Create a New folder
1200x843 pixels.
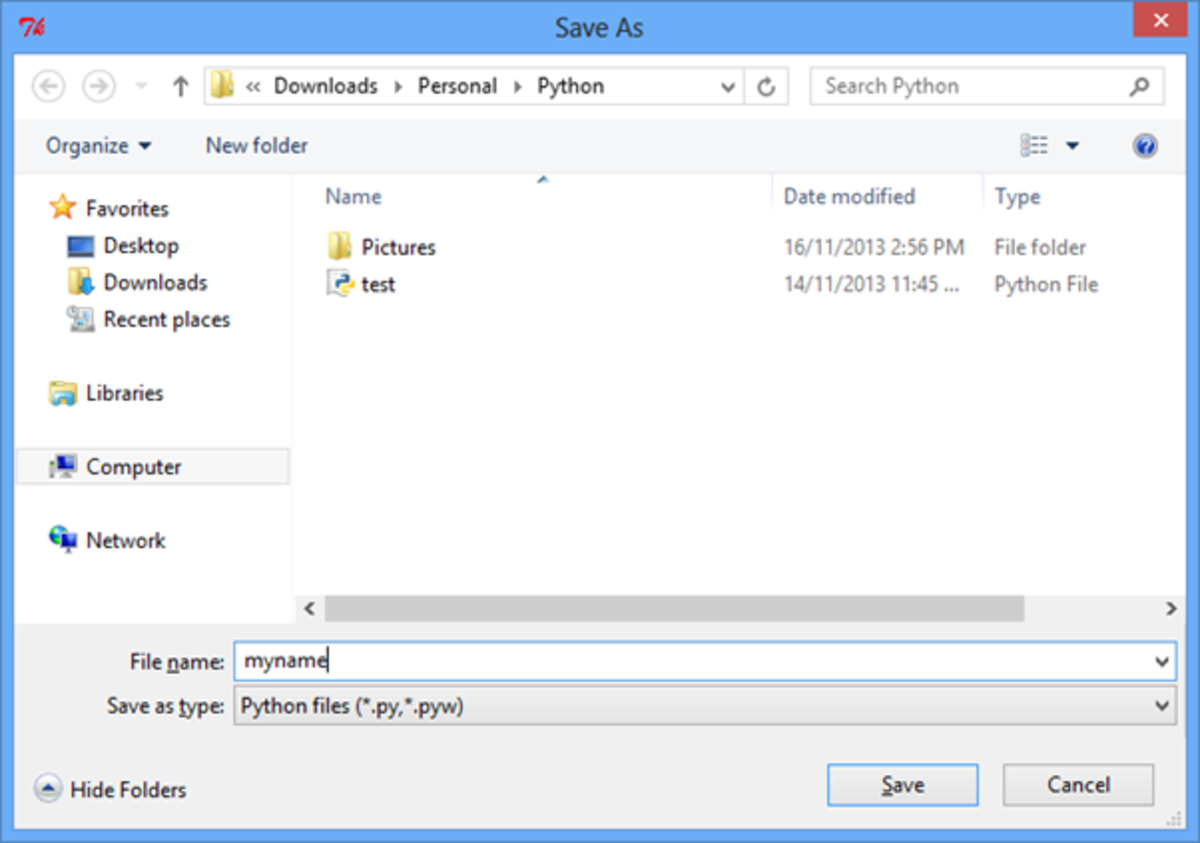(256, 145)
